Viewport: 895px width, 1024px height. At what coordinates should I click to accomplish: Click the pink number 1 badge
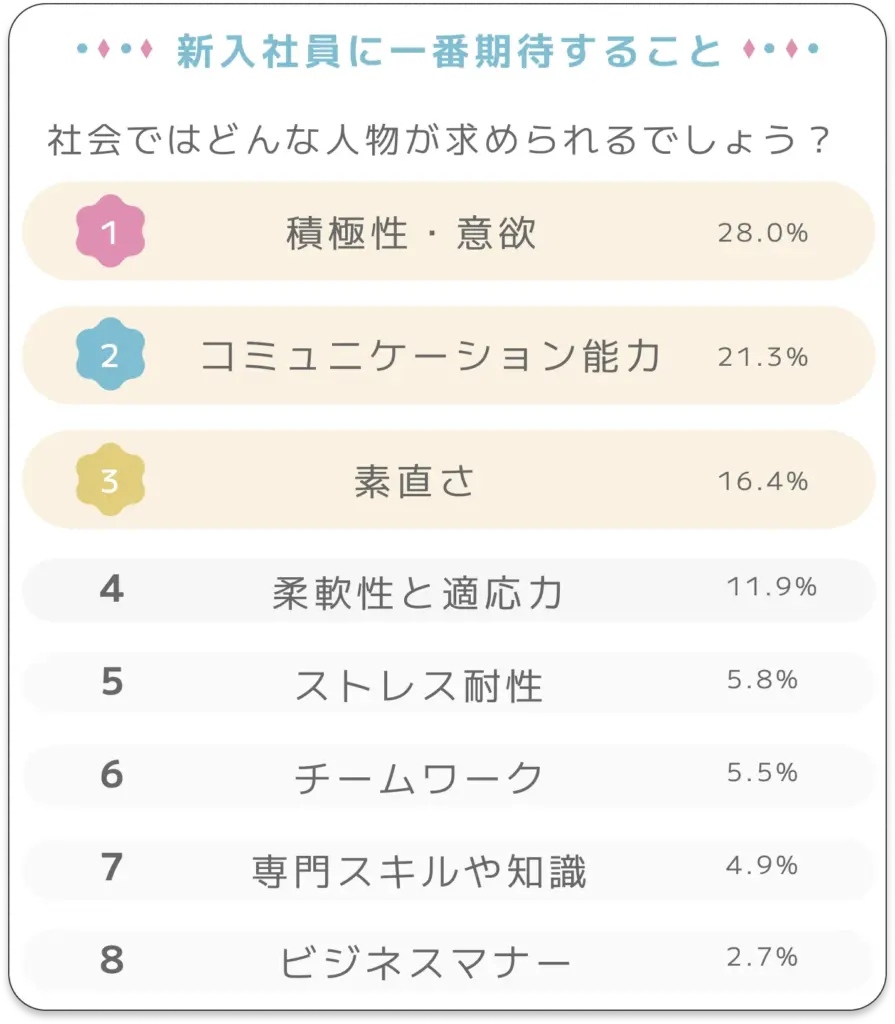click(110, 232)
